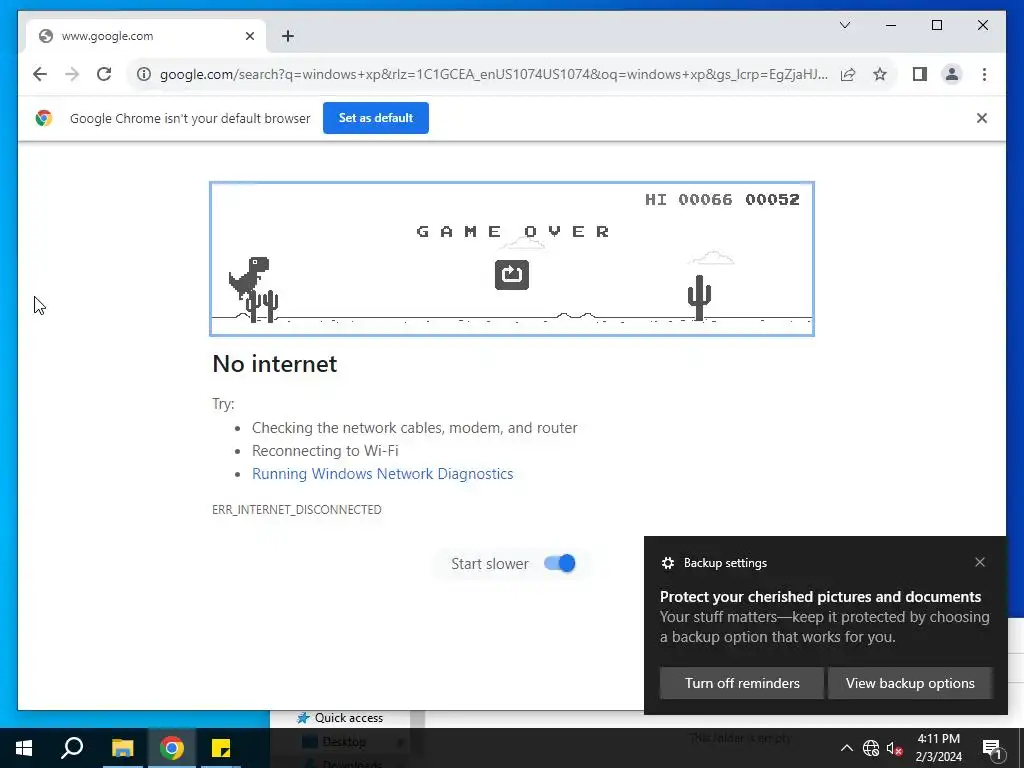Restart the dinosaur game
Viewport: 1024px width, 768px height.
coord(512,275)
